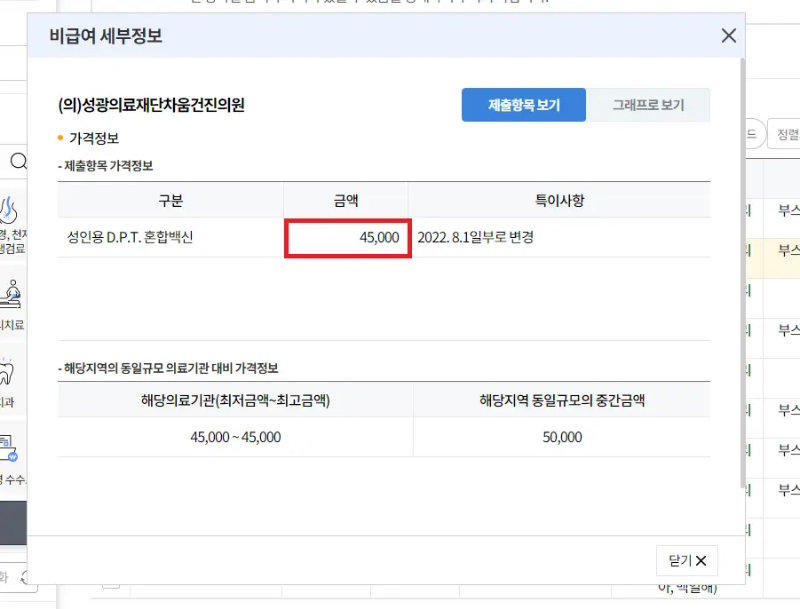Screen dimensions: 800x609
Task: Switch to the 그래프로 보기 tab
Action: point(646,104)
